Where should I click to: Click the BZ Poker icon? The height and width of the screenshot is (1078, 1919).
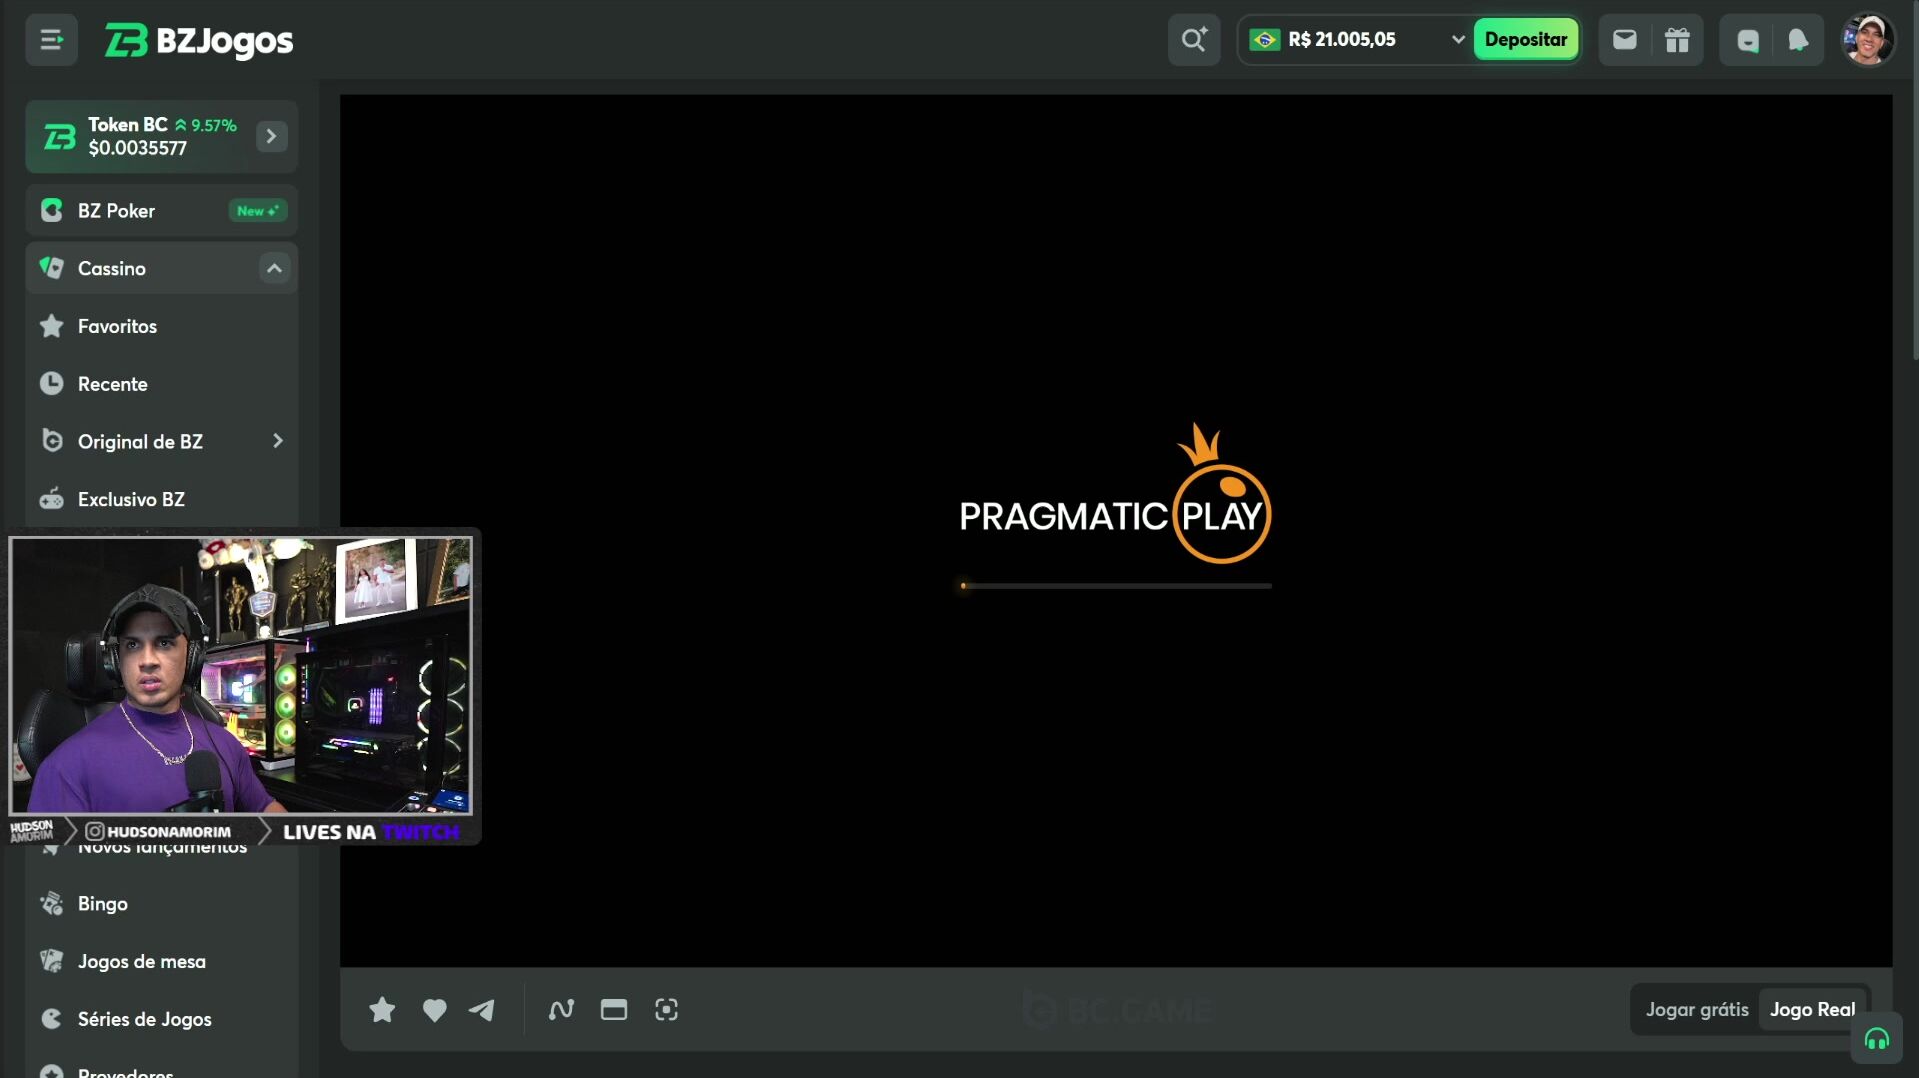point(52,211)
